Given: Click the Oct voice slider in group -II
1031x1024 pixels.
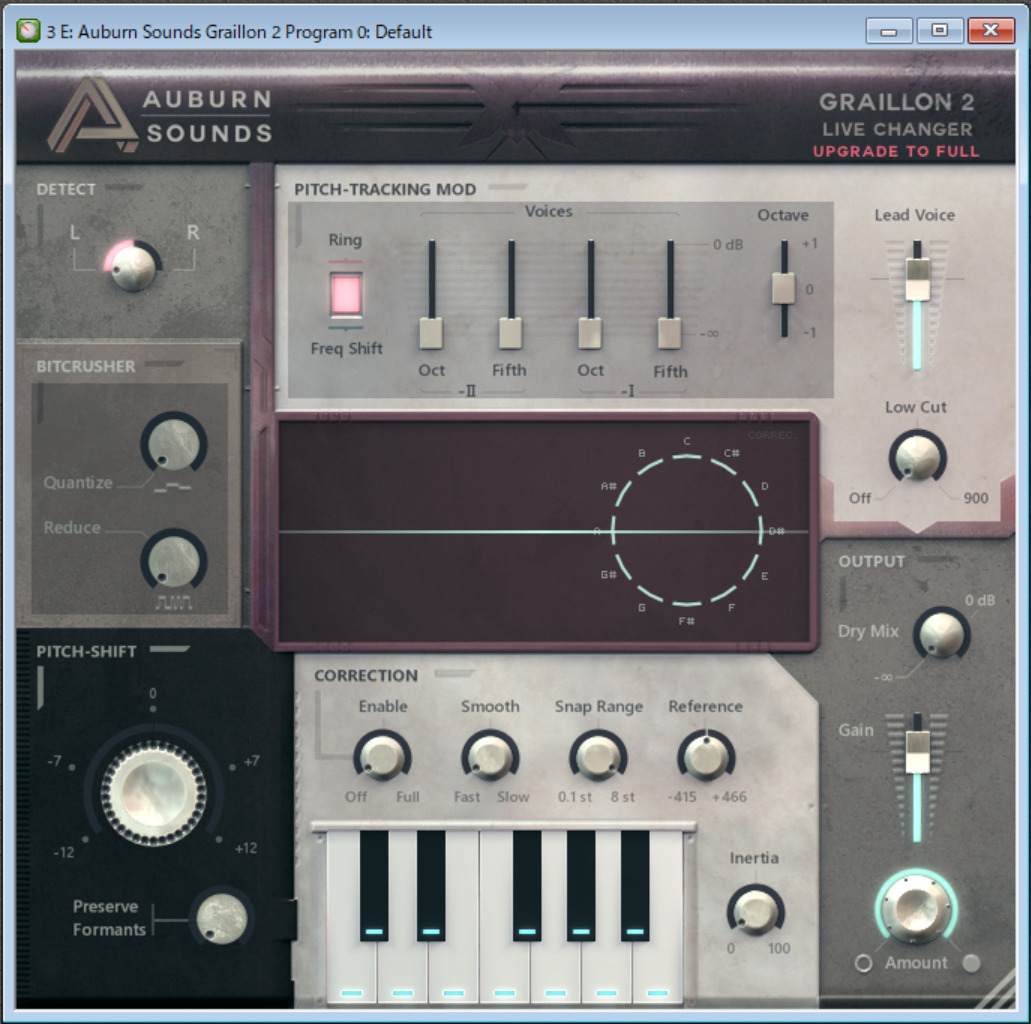Looking at the screenshot, I should tap(431, 333).
